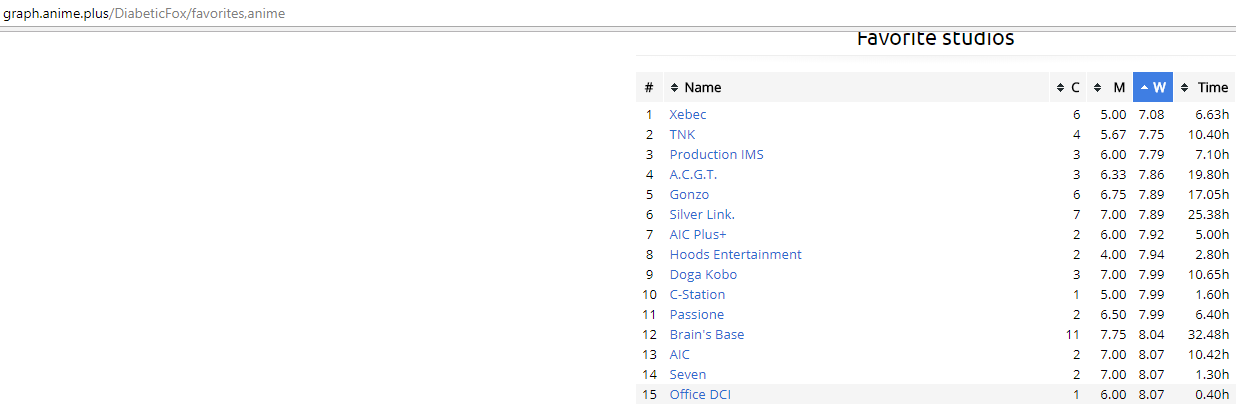Image resolution: width=1236 pixels, height=405 pixels.
Task: Open the Silver Link. studio link
Action: 702,215
